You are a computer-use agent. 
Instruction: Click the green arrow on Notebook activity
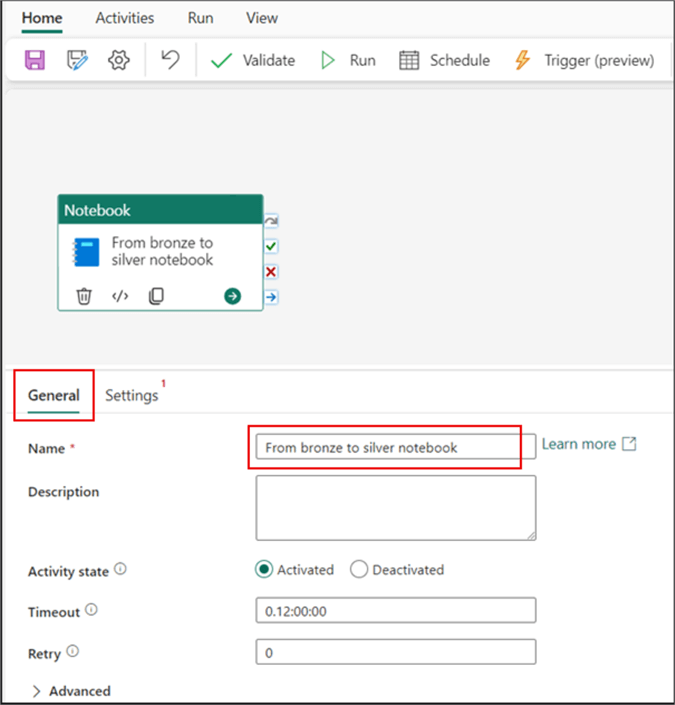[x=233, y=296]
